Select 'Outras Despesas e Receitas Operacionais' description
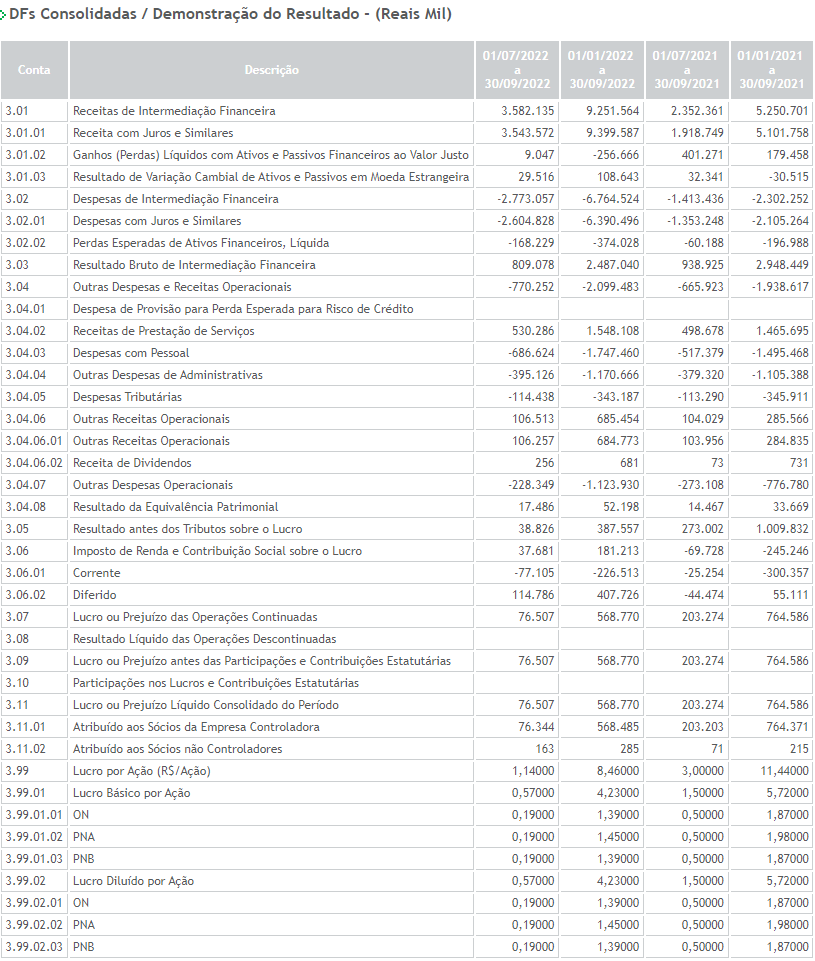815x961 pixels. pos(182,287)
